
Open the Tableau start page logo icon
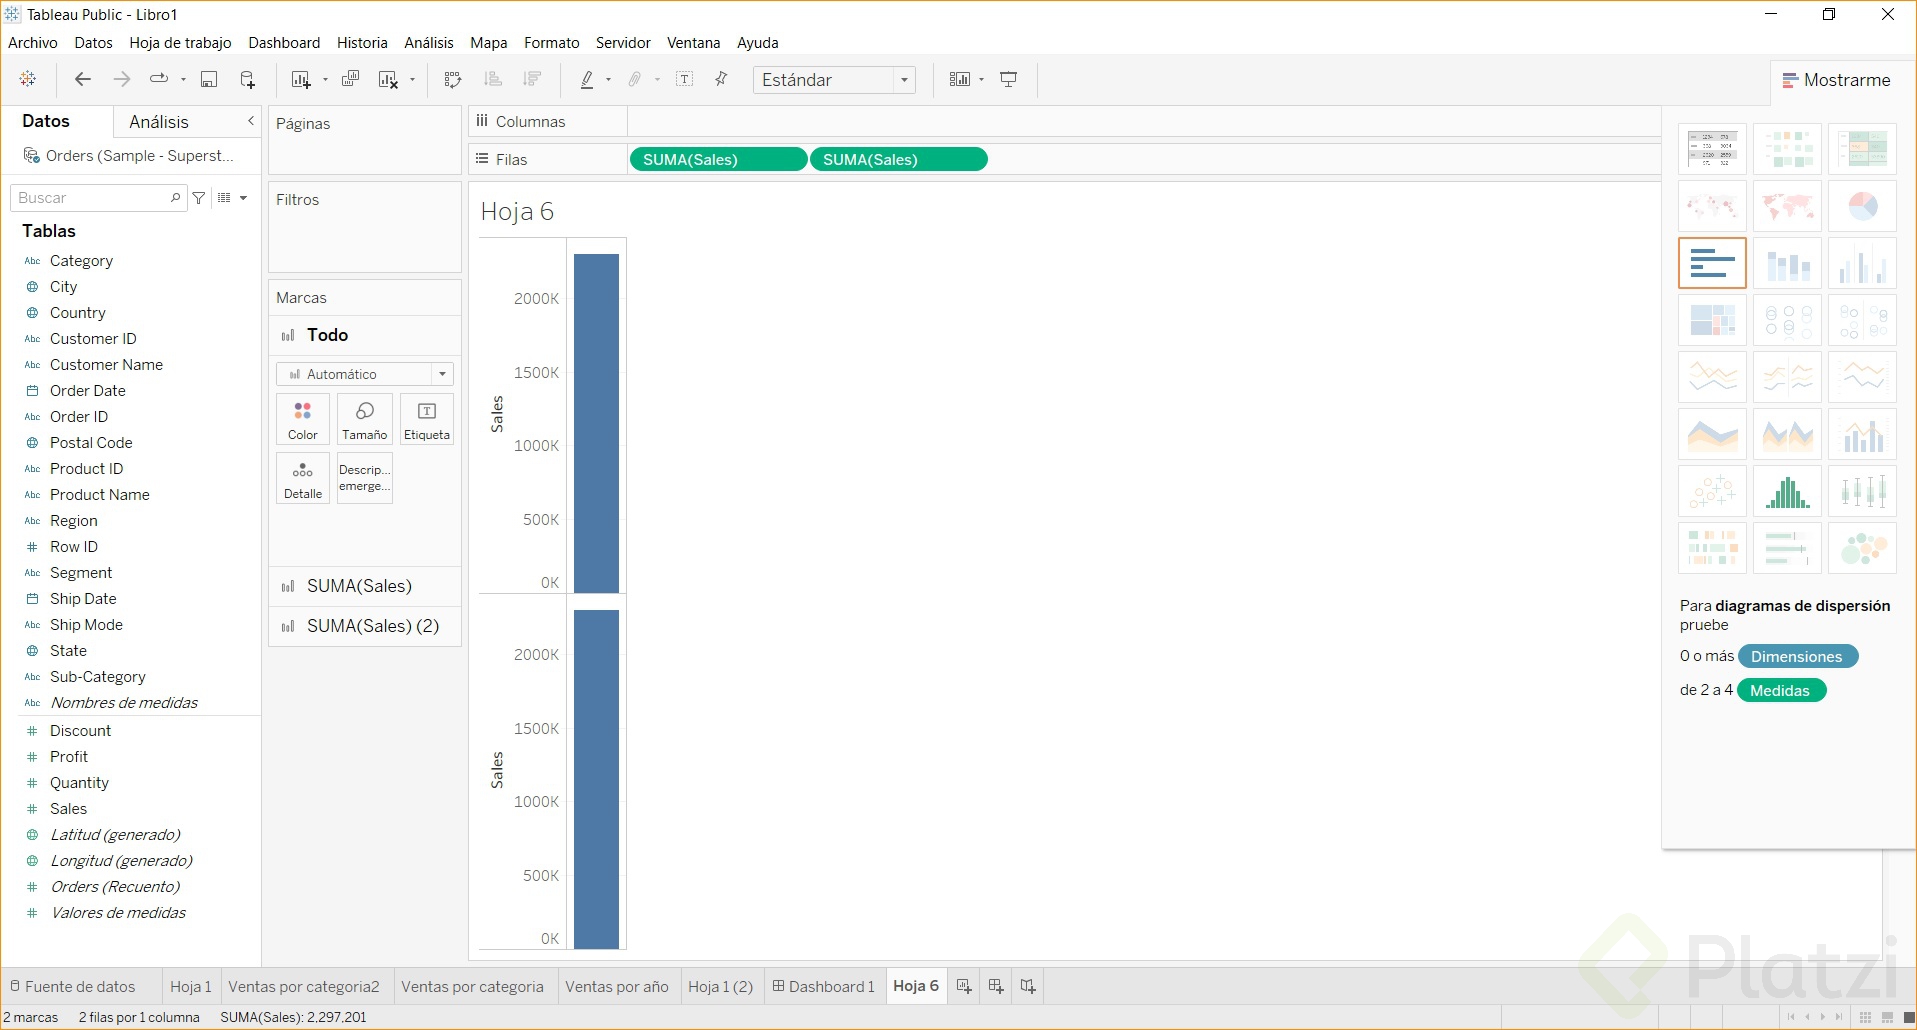(x=28, y=79)
